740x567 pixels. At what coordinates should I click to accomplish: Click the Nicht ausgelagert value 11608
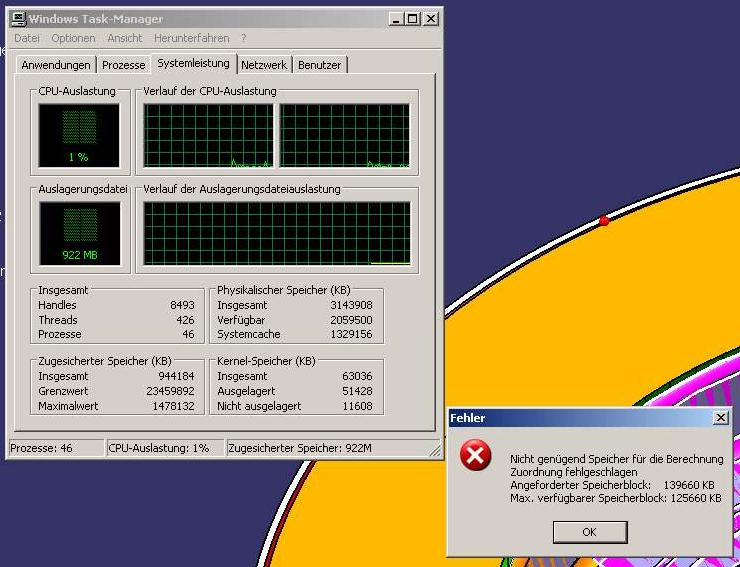tap(357, 406)
